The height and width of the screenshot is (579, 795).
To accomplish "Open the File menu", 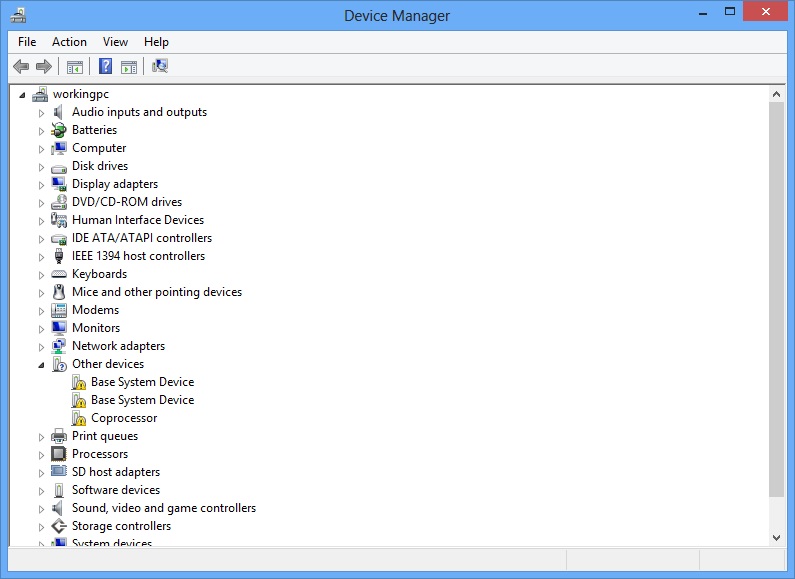I will [27, 42].
